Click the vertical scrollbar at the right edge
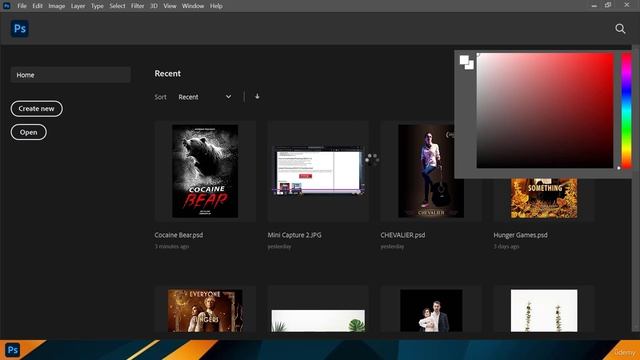Screen dimensions: 640x360 coord(636,188)
